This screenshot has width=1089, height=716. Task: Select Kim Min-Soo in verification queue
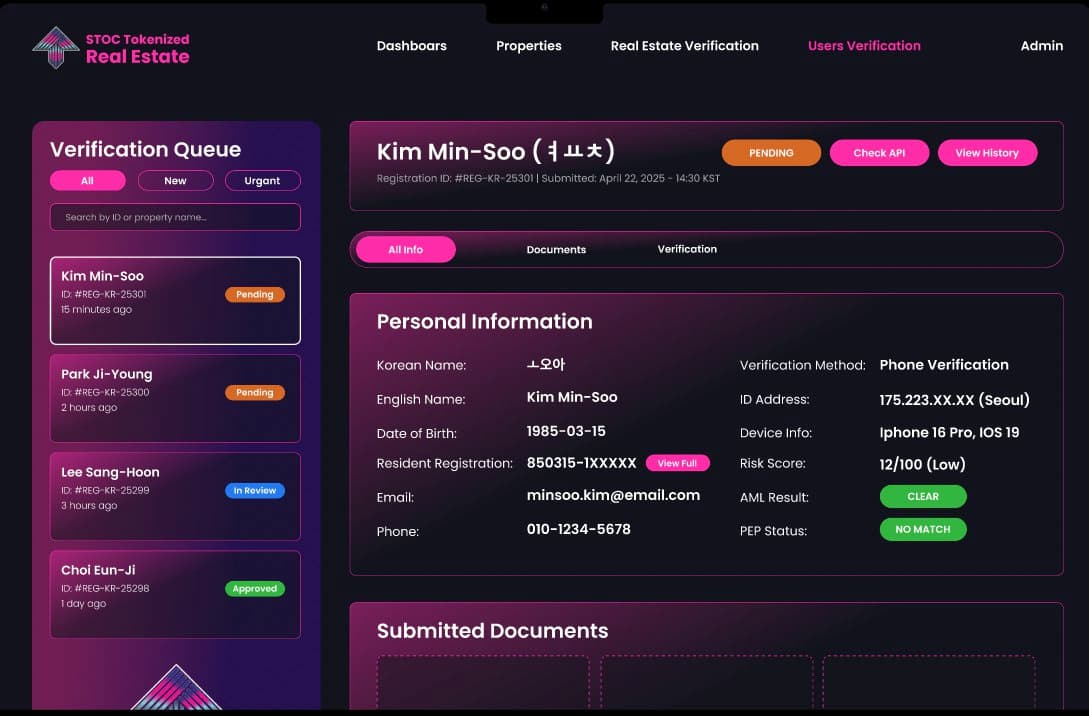pyautogui.click(x=175, y=300)
